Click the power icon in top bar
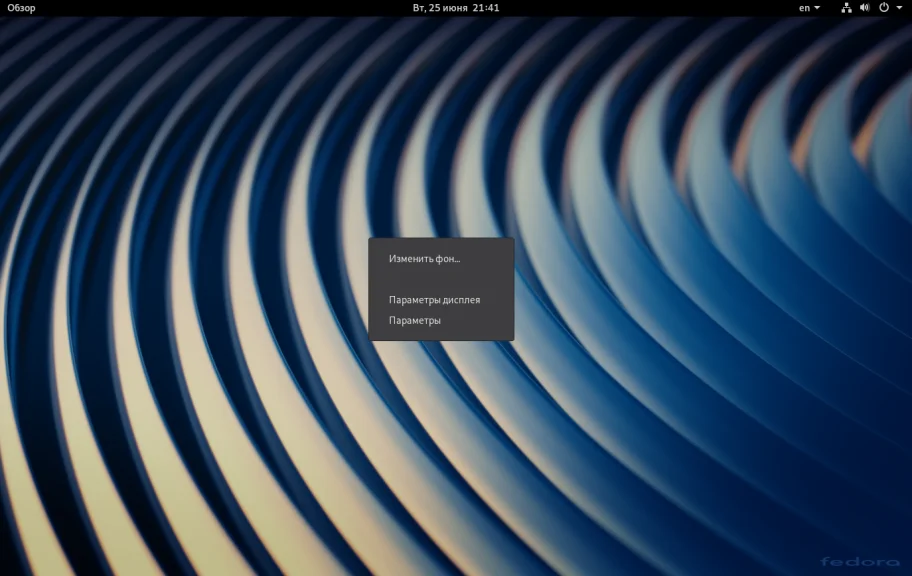The height and width of the screenshot is (576, 912). click(x=883, y=8)
